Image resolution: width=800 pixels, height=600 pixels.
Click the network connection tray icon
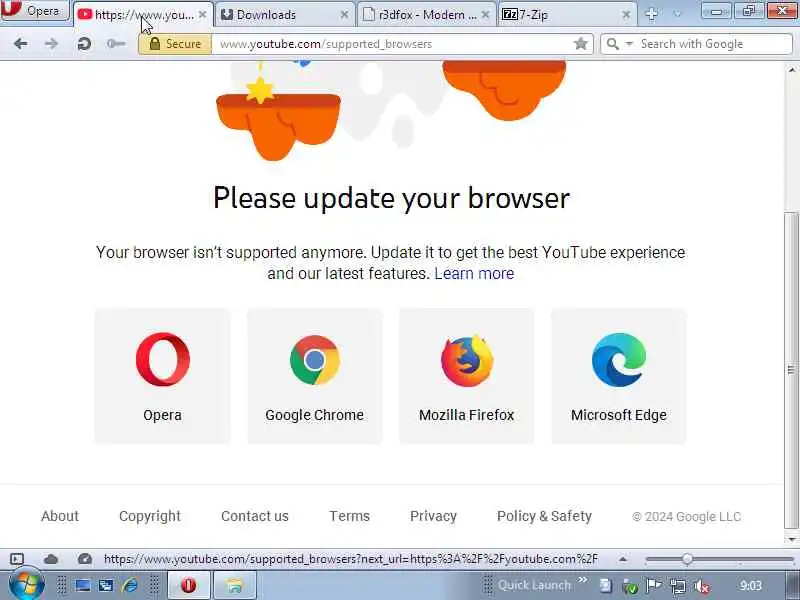pos(678,586)
